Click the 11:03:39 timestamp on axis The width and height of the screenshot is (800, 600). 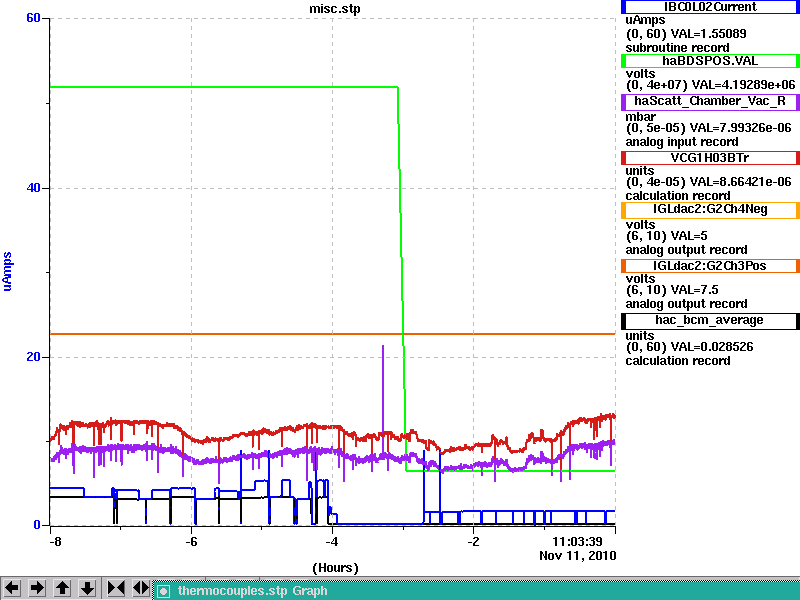coord(578,541)
